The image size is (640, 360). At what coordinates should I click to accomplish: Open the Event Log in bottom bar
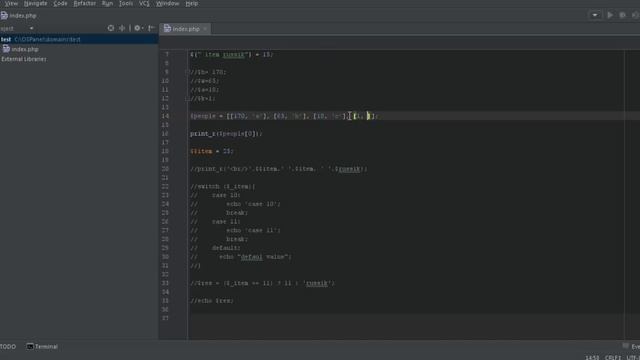click(x=631, y=347)
